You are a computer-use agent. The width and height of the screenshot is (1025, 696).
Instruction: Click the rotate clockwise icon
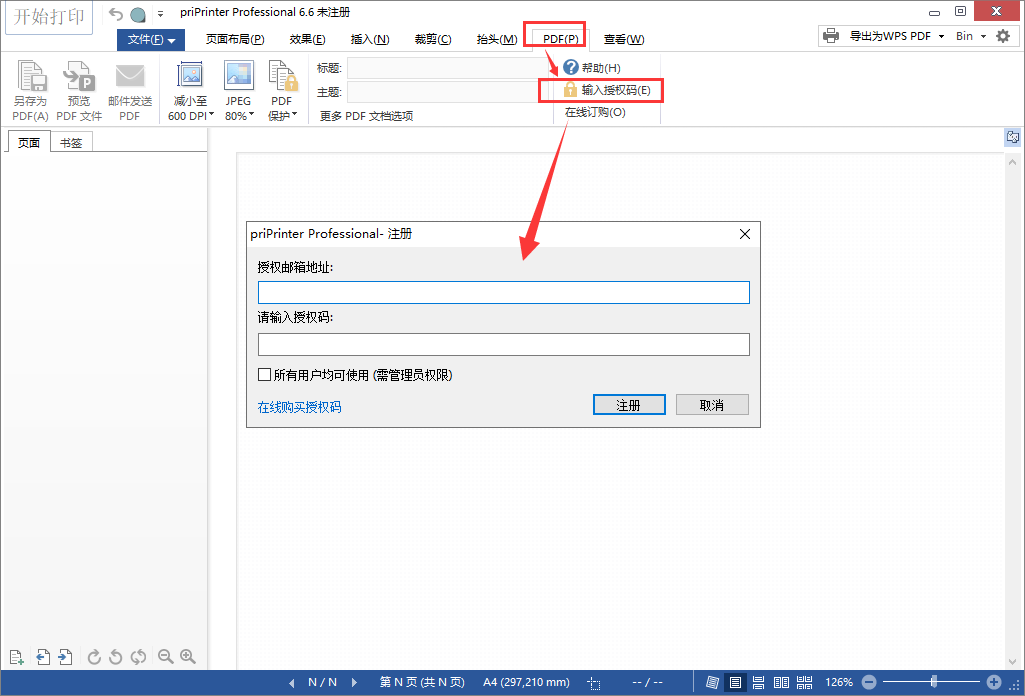coord(94,657)
